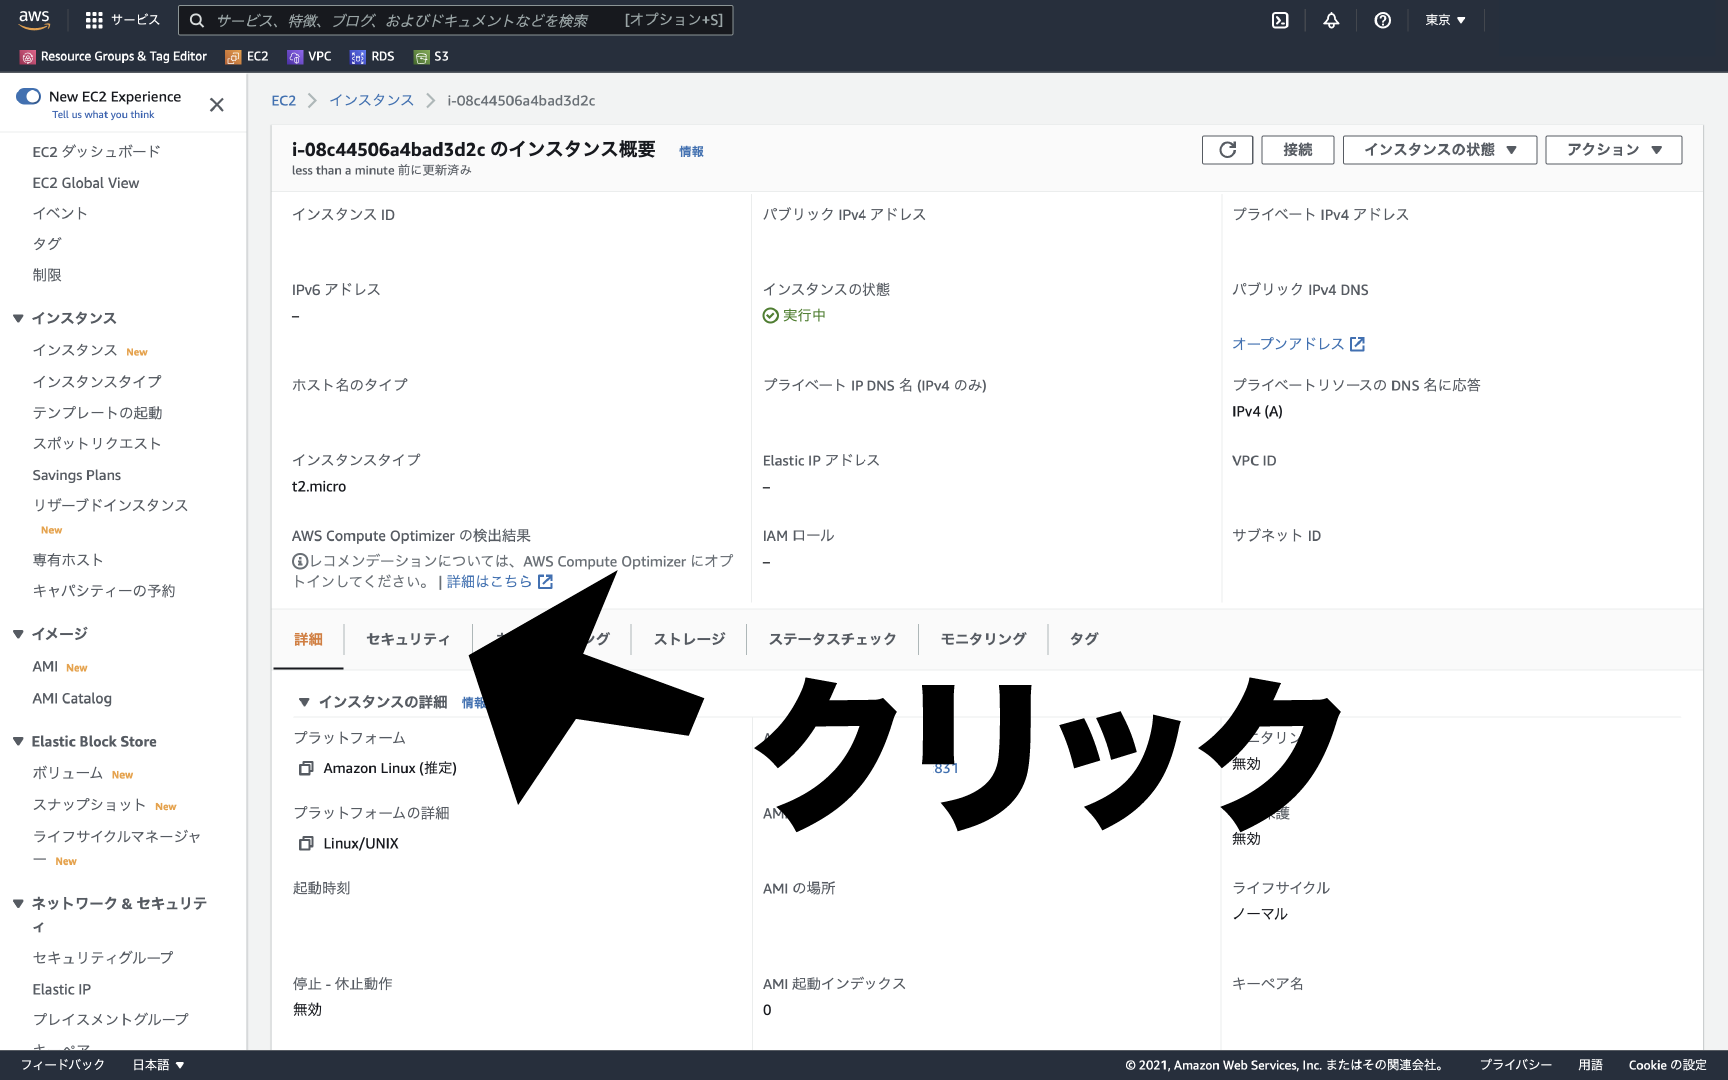Viewport: 1728px width, 1080px height.
Task: Open Elastic IP in sidebar
Action: (62, 989)
